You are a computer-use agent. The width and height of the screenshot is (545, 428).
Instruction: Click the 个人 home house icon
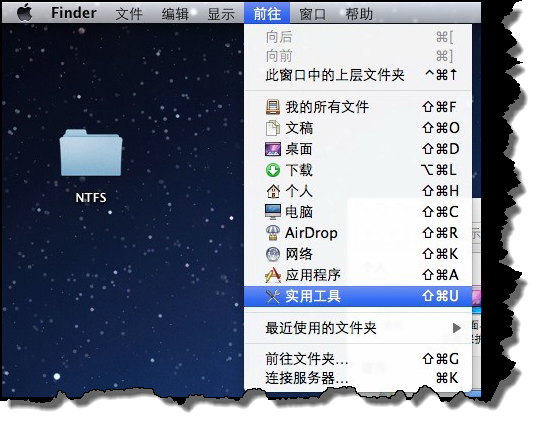pyautogui.click(x=273, y=191)
